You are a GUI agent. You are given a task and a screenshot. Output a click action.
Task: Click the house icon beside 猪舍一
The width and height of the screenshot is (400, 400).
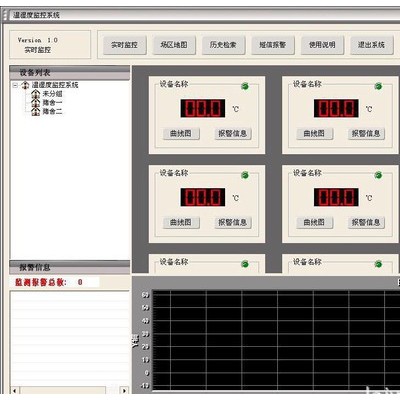[x=35, y=103]
